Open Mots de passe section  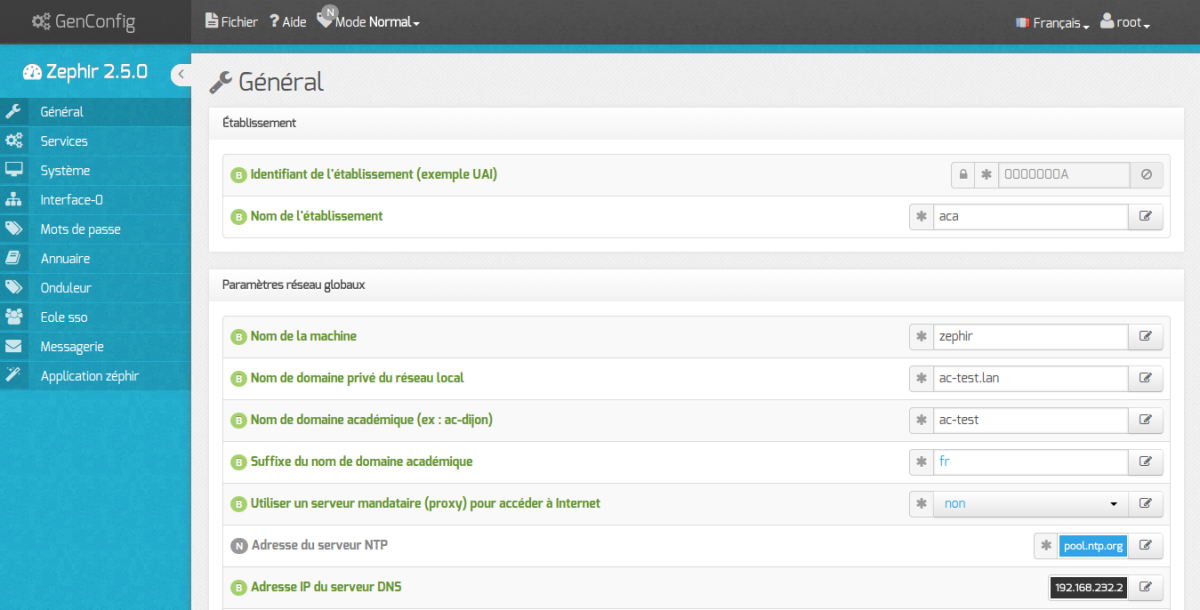click(95, 229)
